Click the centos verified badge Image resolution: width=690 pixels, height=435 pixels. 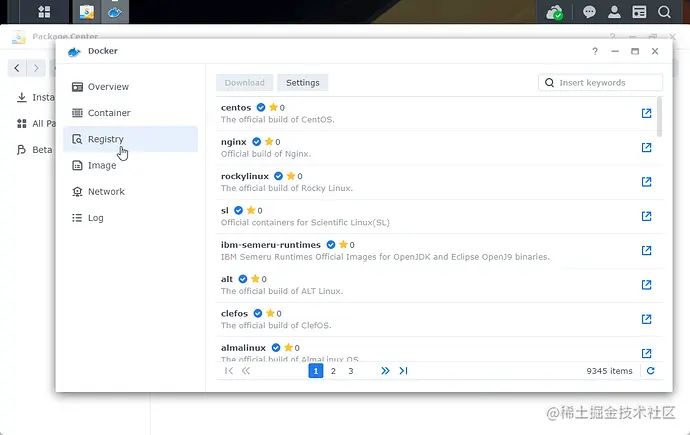click(261, 107)
